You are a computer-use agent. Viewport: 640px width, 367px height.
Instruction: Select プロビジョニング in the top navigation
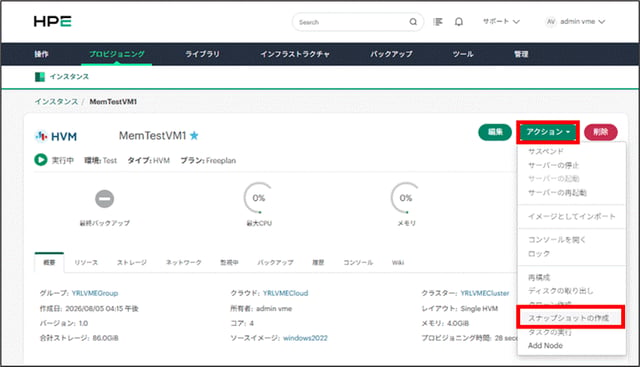click(117, 54)
